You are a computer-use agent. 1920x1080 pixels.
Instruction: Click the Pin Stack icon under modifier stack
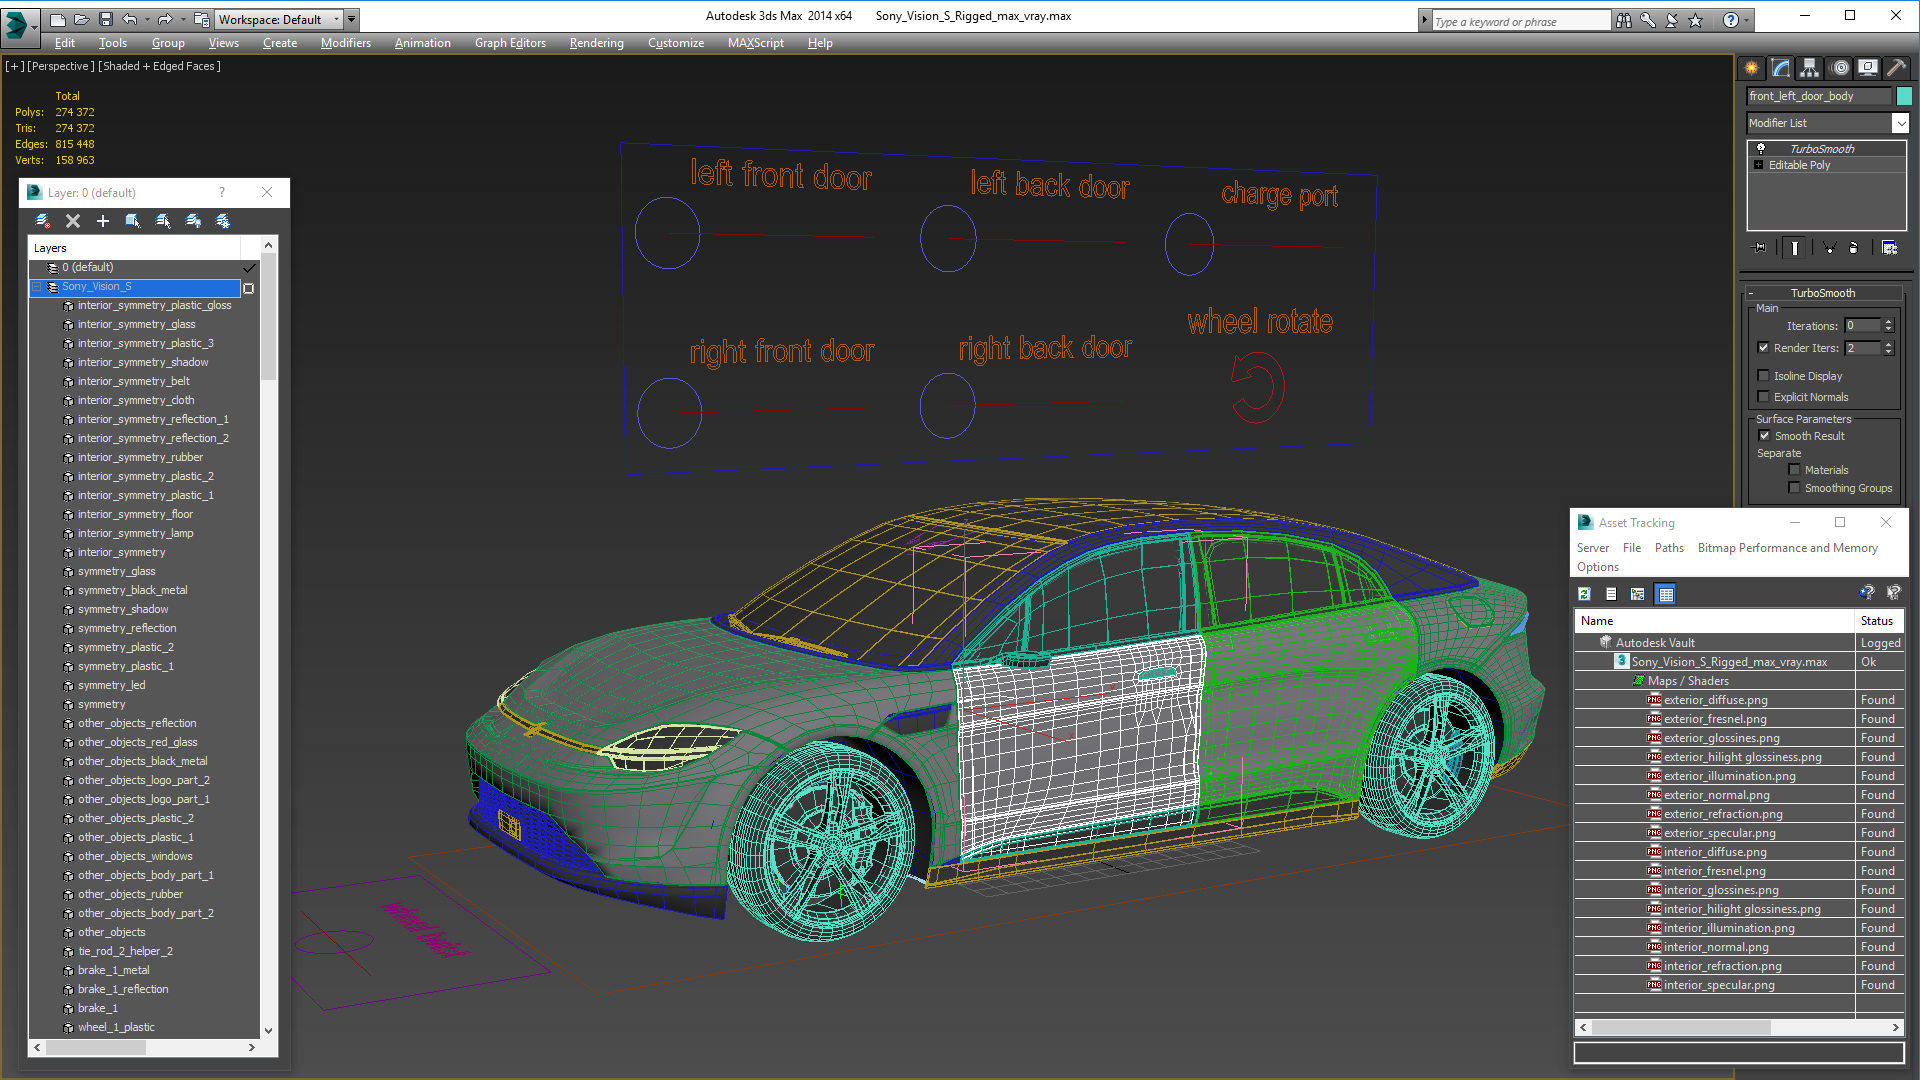(1760, 247)
